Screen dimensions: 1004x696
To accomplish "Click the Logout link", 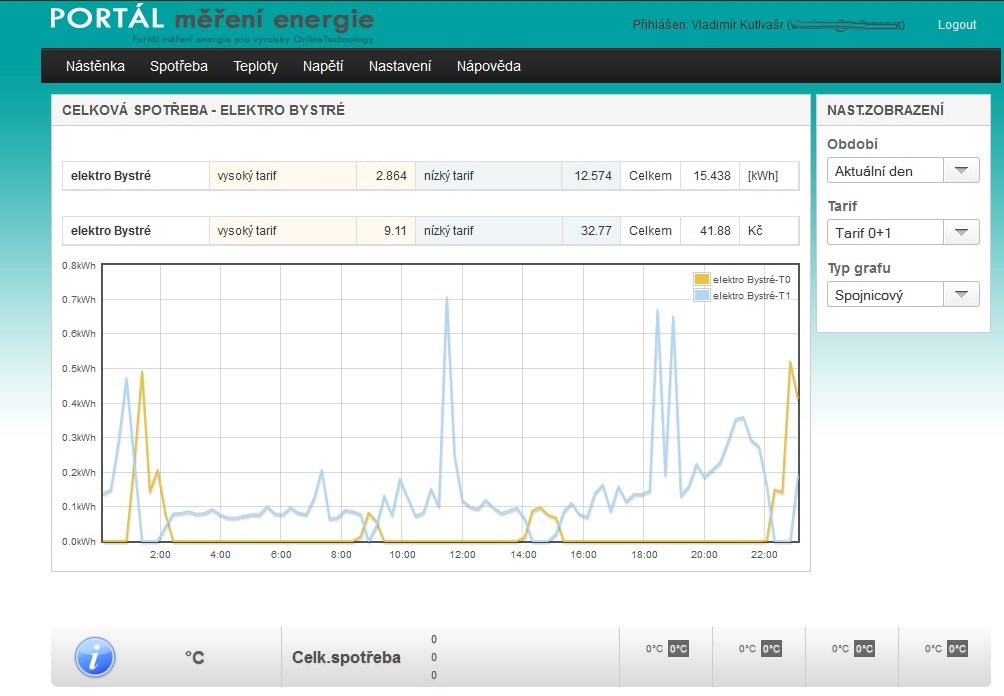I will 957,25.
